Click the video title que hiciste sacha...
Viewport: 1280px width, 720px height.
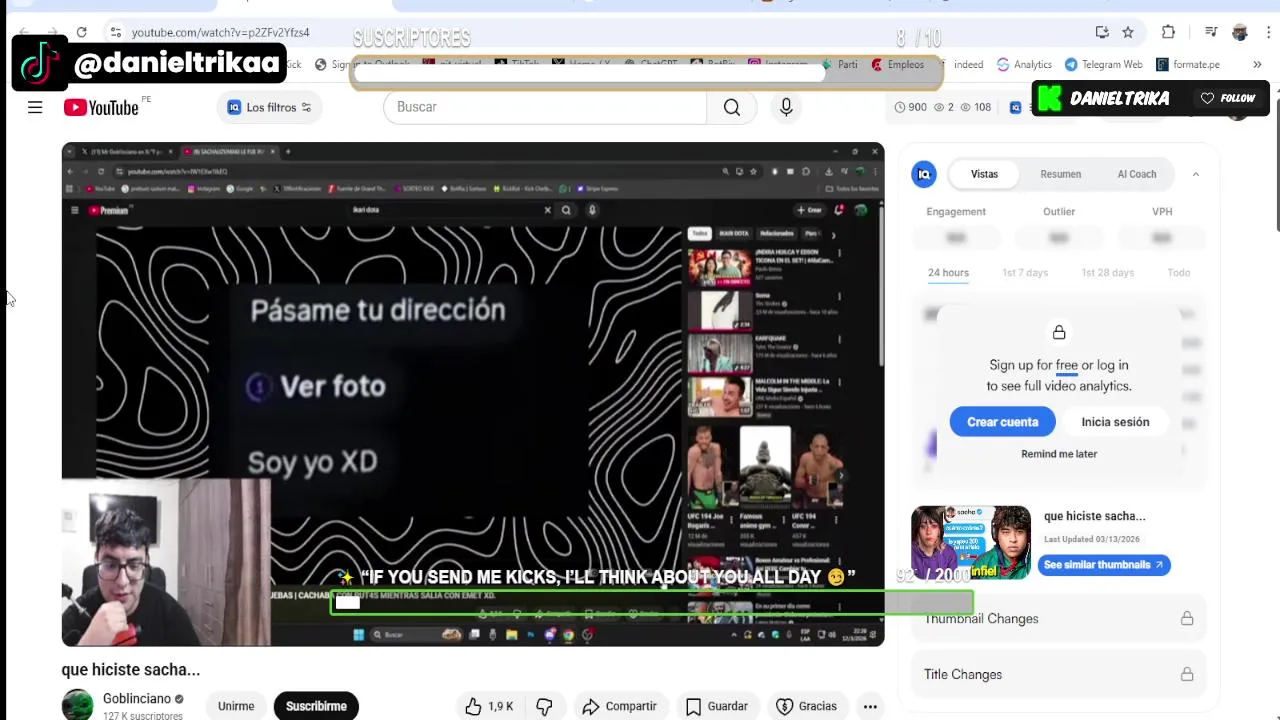[131, 670]
